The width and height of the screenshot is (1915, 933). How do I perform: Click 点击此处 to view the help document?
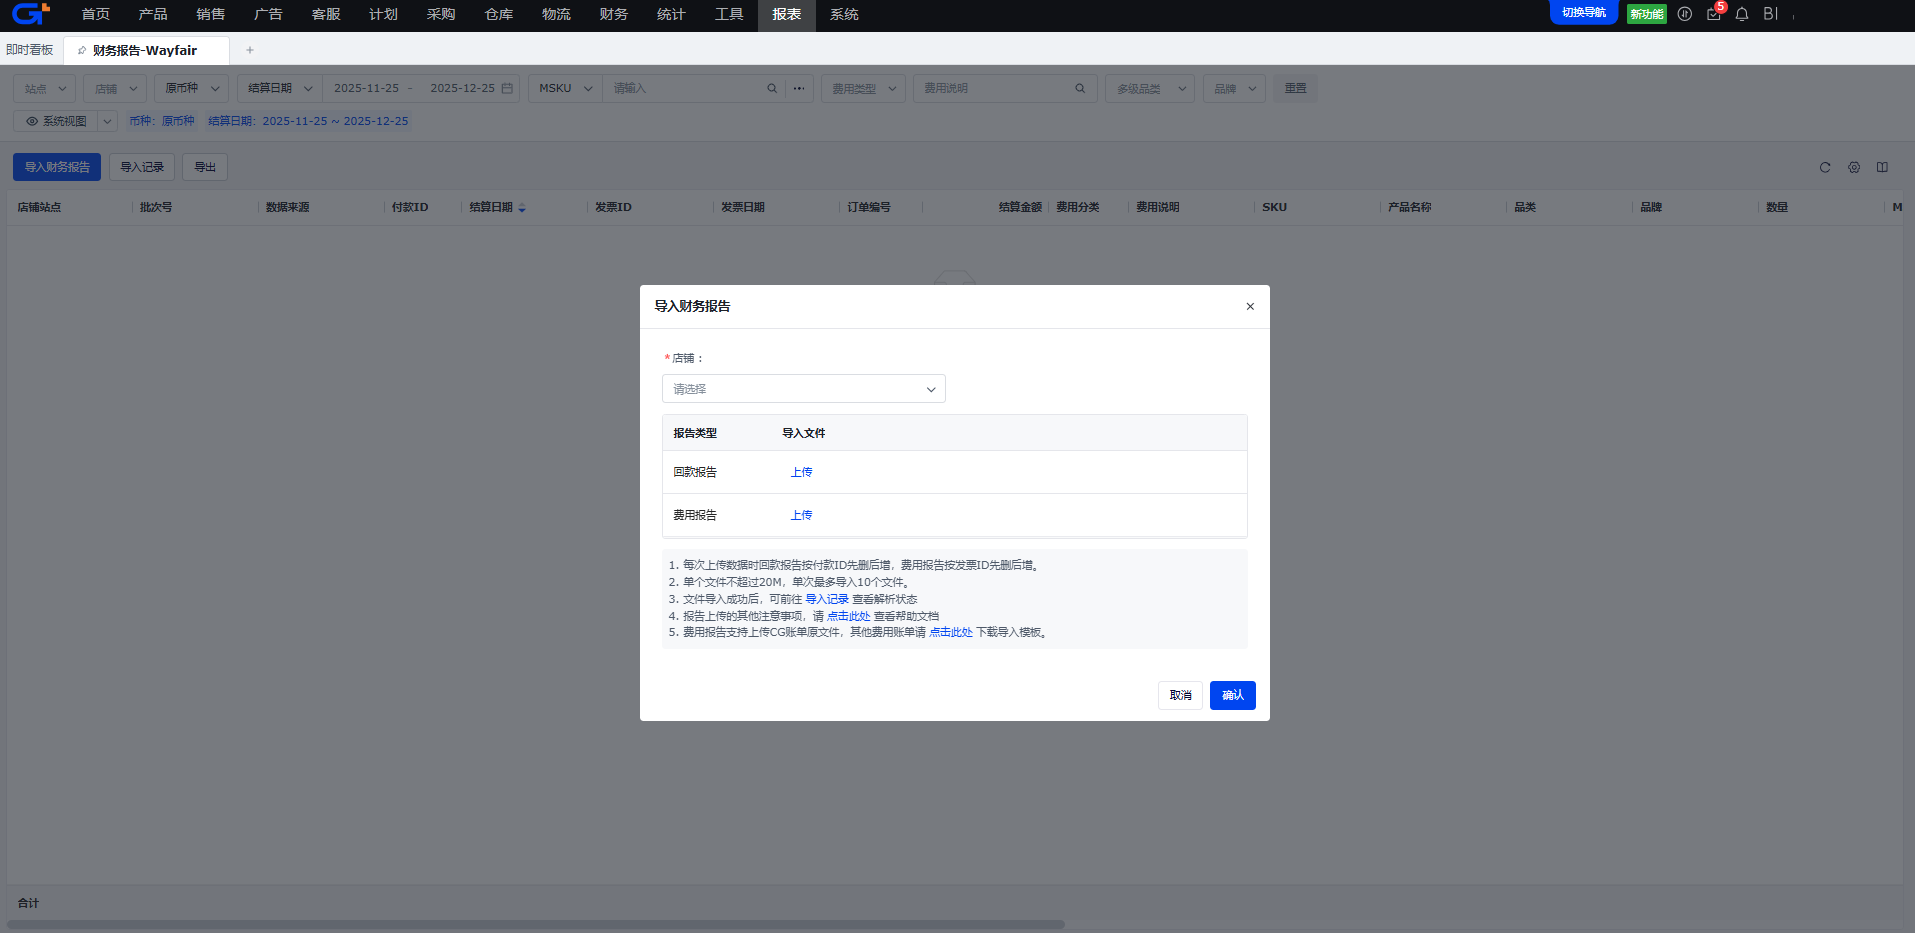[849, 616]
